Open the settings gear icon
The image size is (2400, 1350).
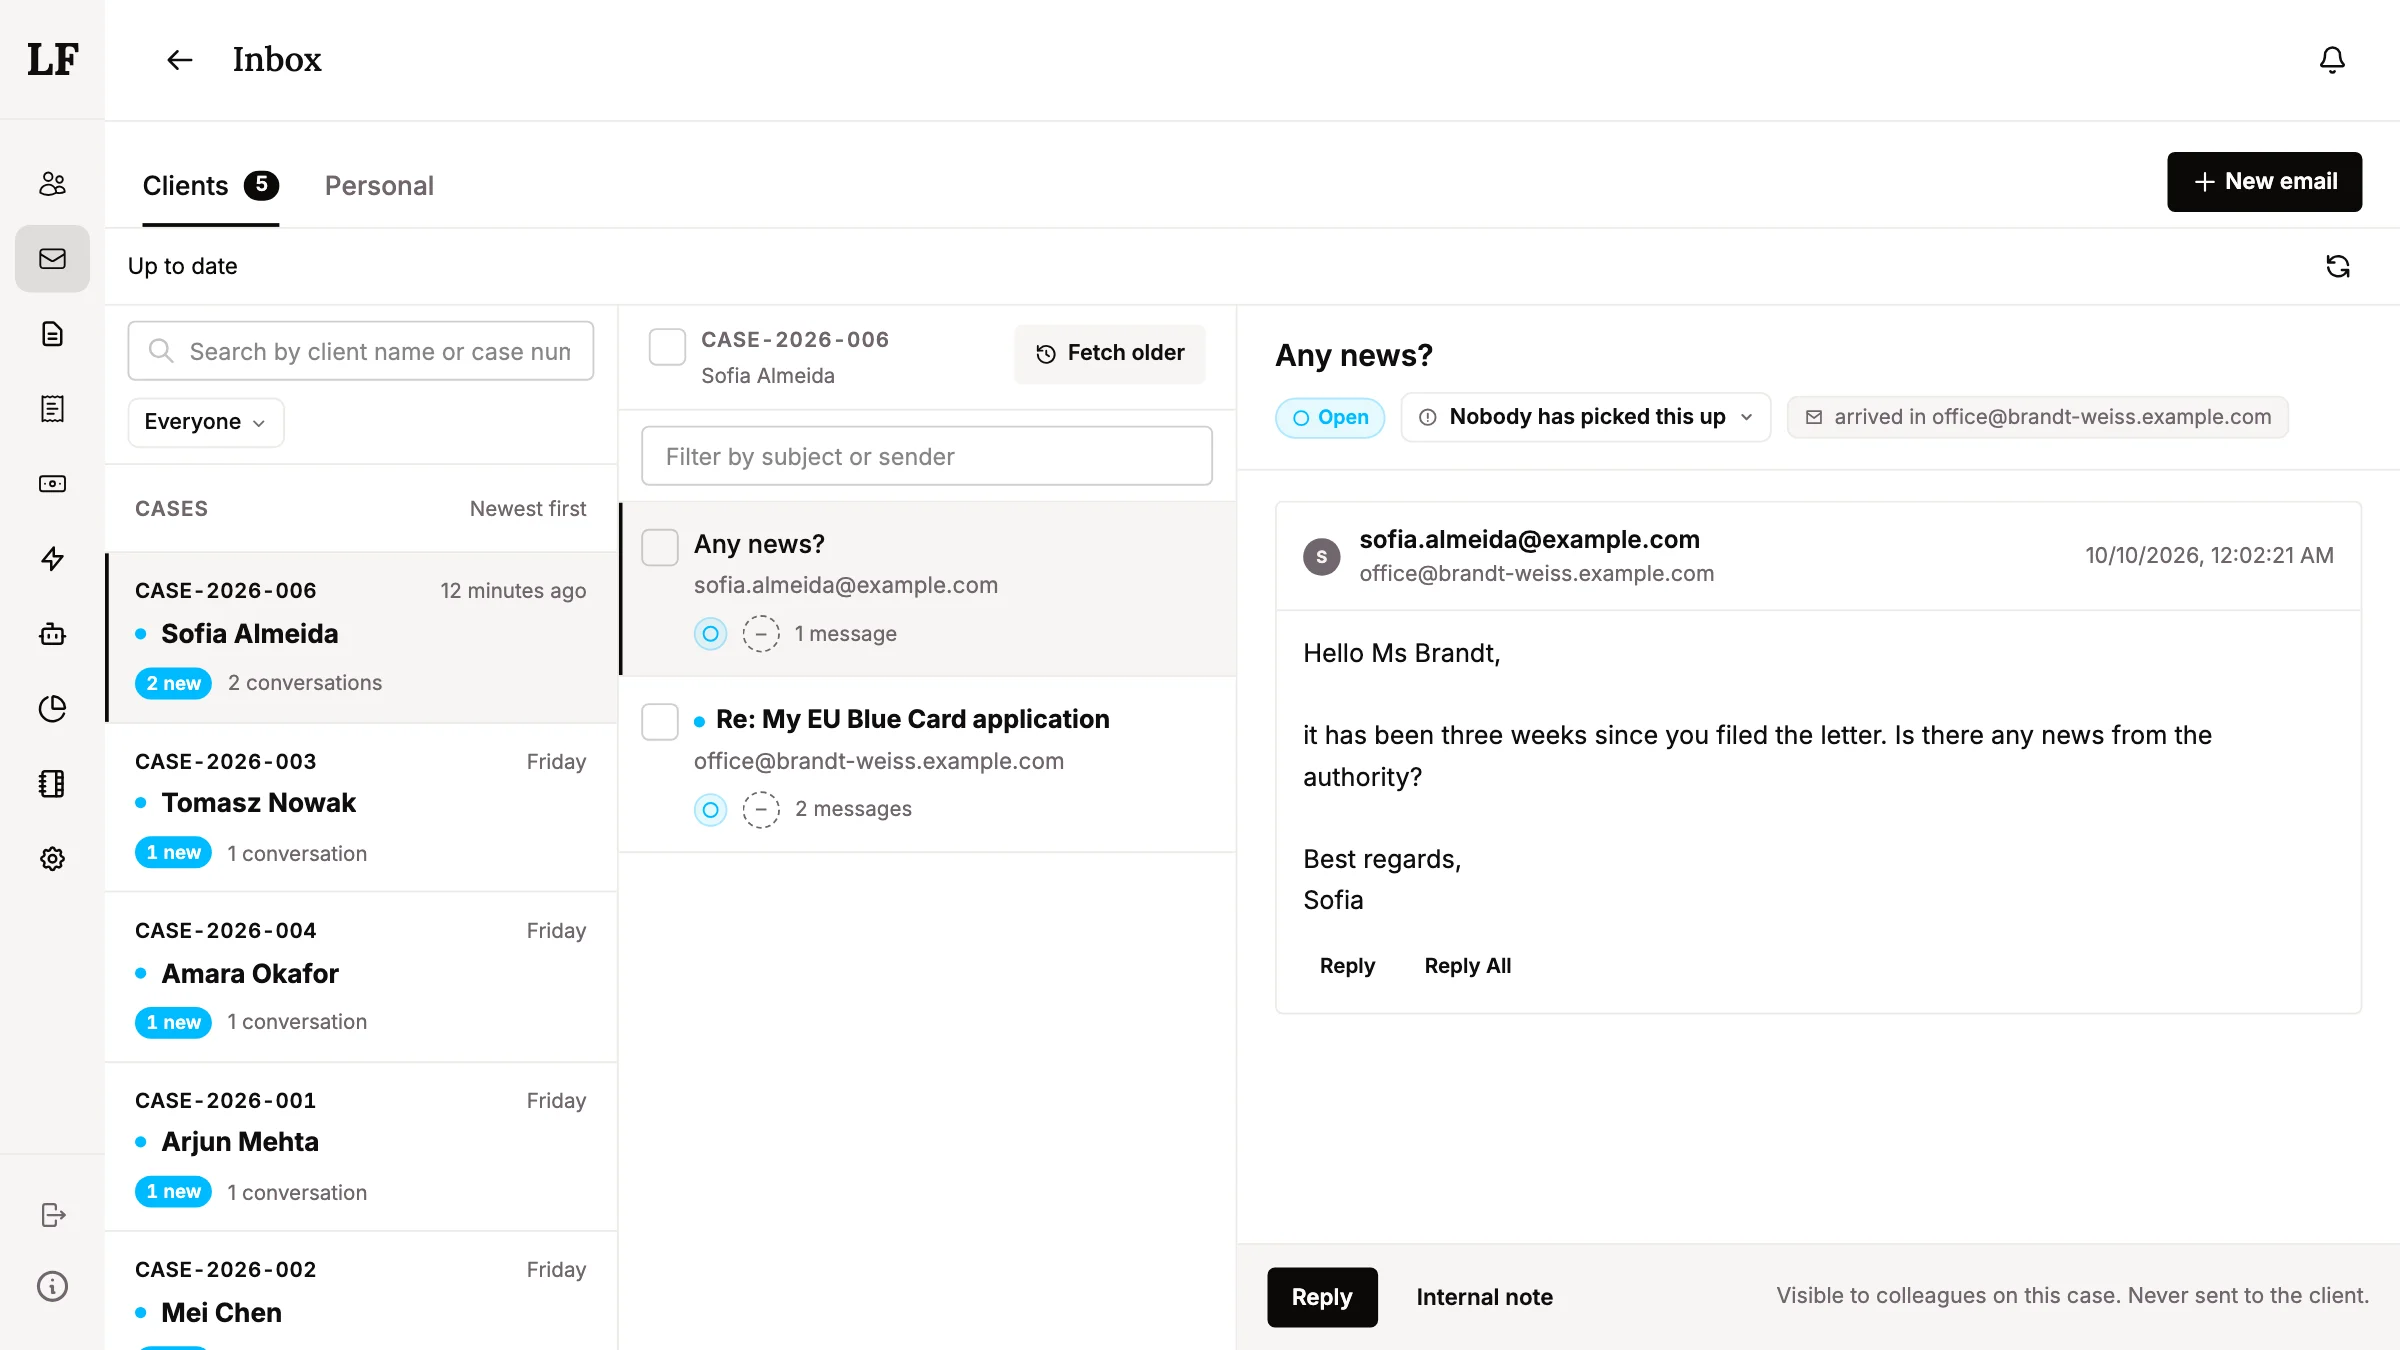pyautogui.click(x=52, y=859)
